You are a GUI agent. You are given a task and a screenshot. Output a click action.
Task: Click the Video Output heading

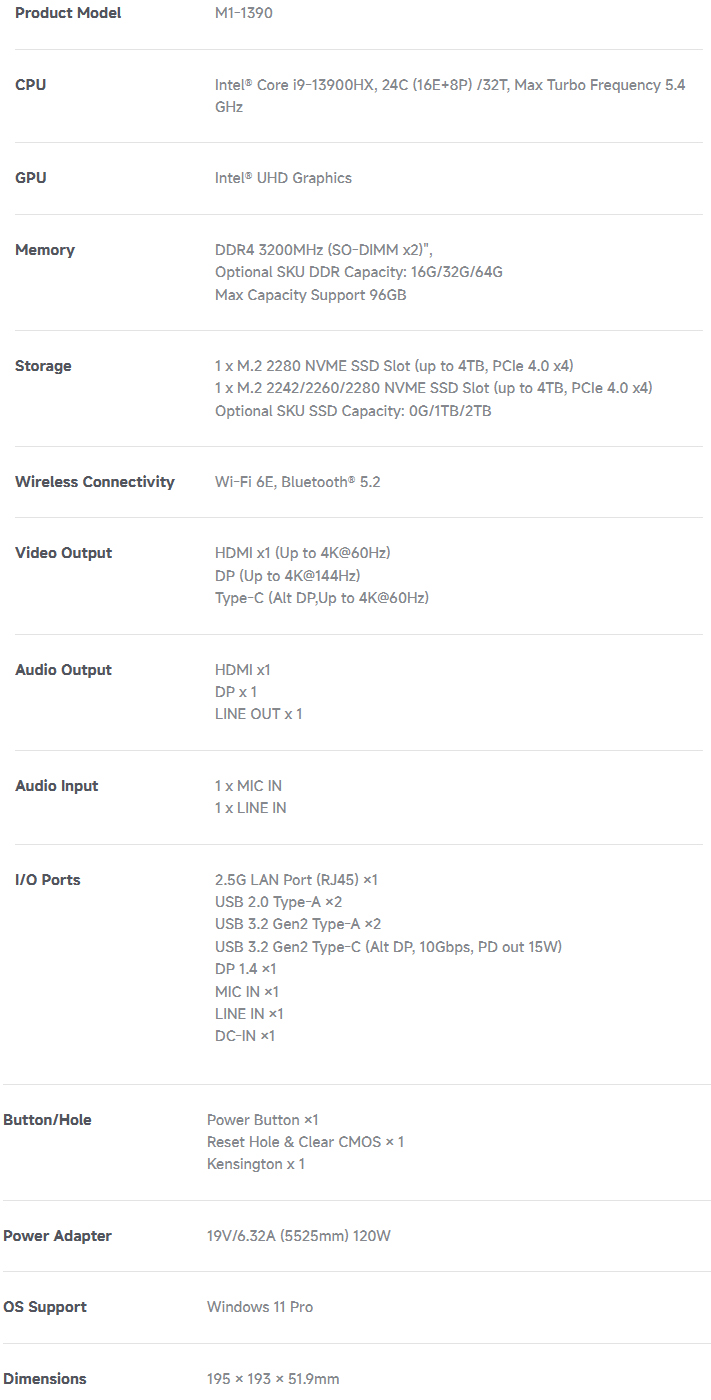pyautogui.click(x=64, y=553)
